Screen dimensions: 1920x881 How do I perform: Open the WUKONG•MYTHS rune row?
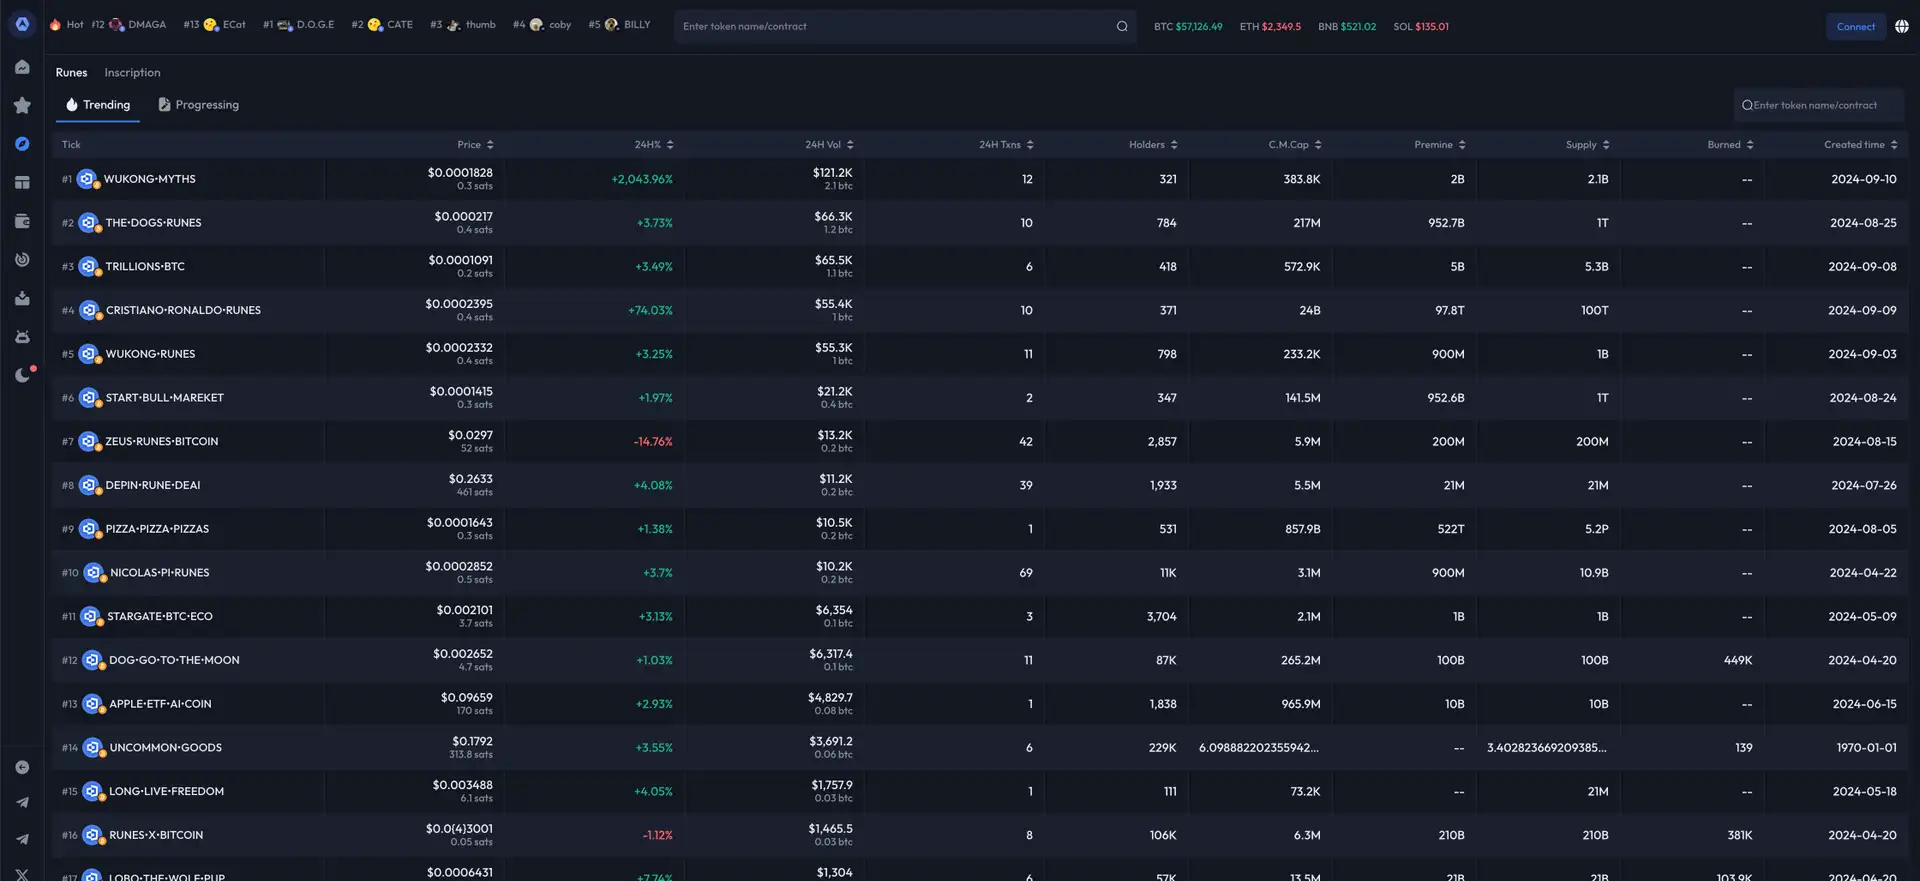pyautogui.click(x=150, y=179)
